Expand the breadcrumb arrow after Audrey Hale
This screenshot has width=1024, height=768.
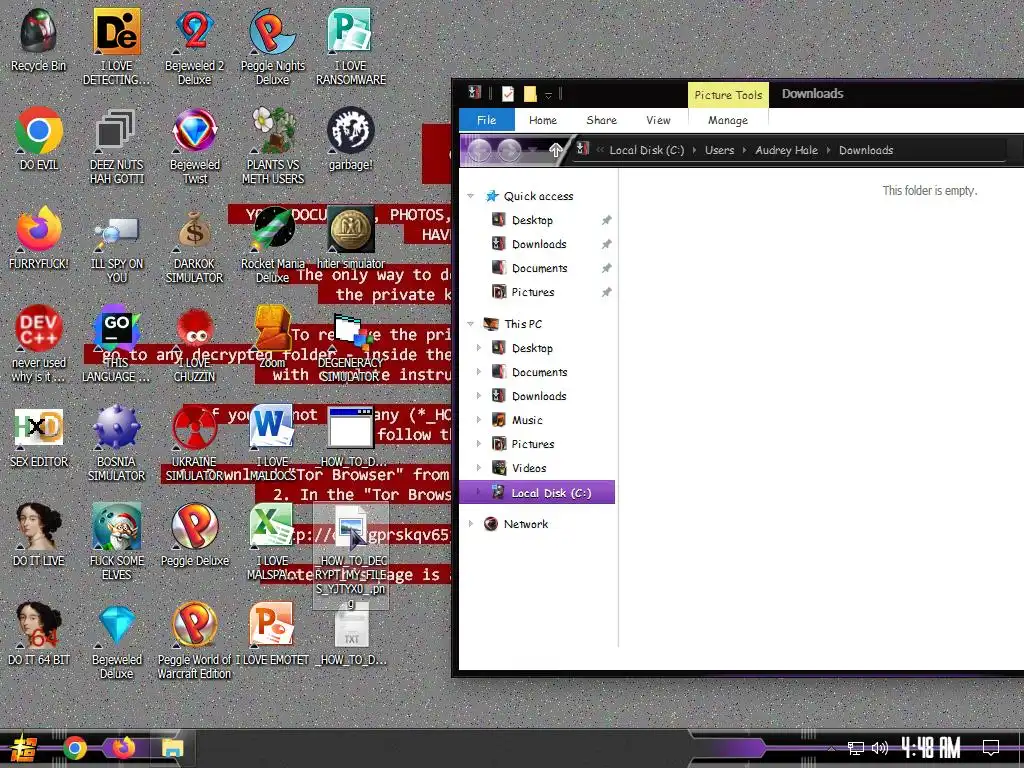coord(828,150)
